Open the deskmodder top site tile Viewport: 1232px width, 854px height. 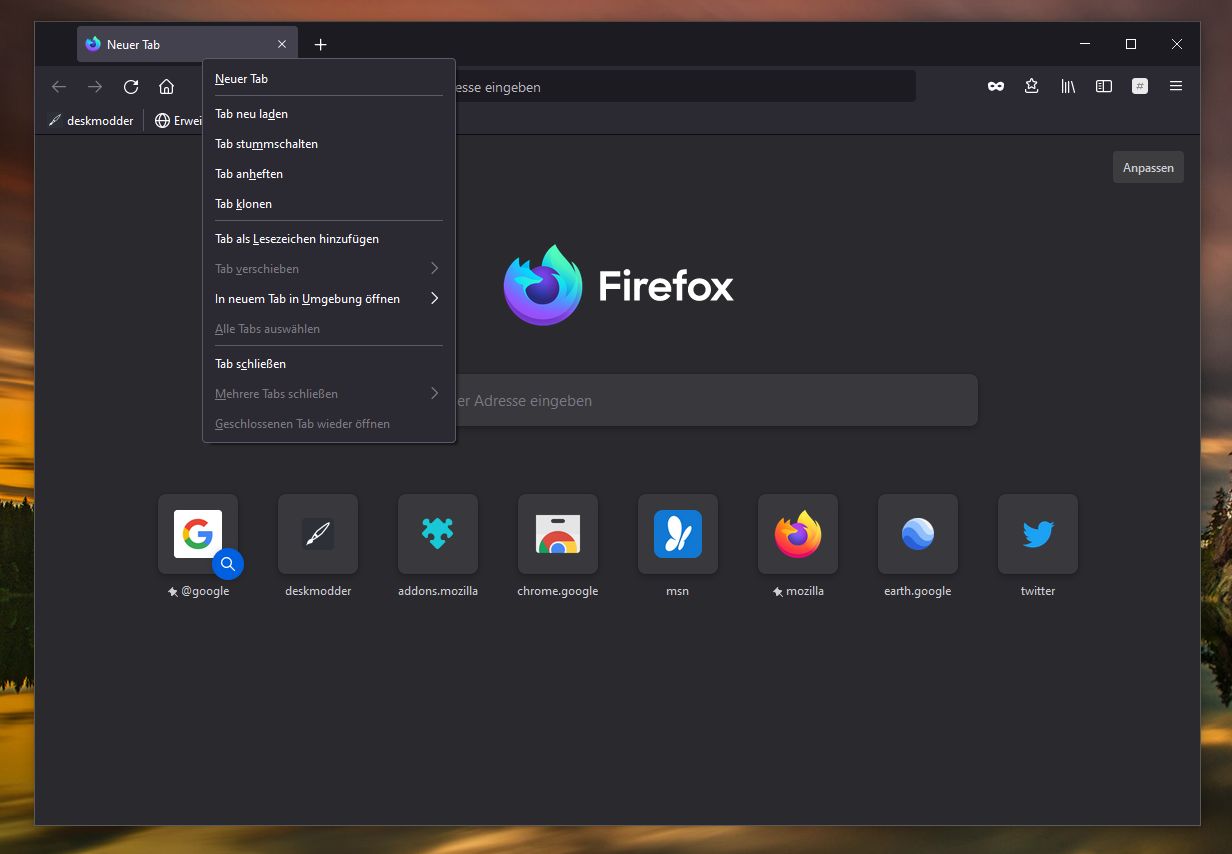click(x=318, y=534)
